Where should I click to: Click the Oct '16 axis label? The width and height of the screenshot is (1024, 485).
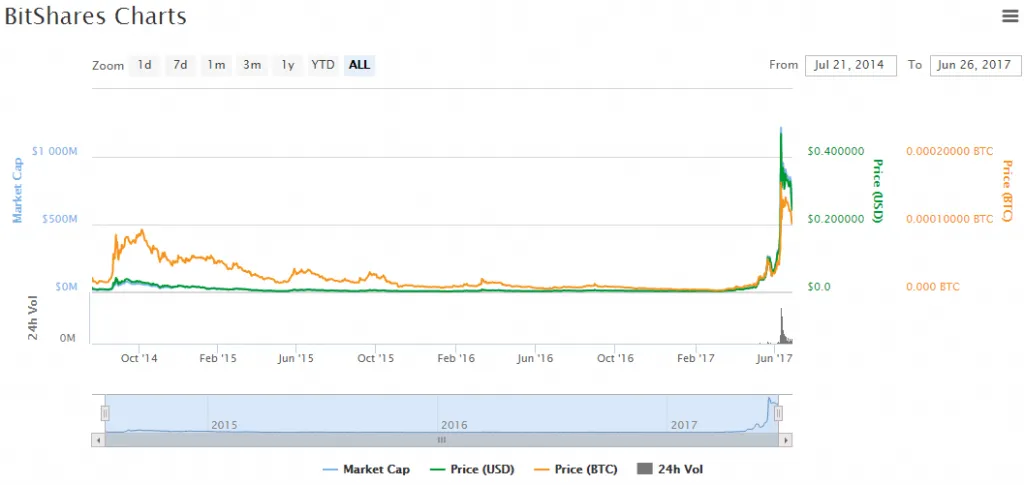tap(615, 358)
